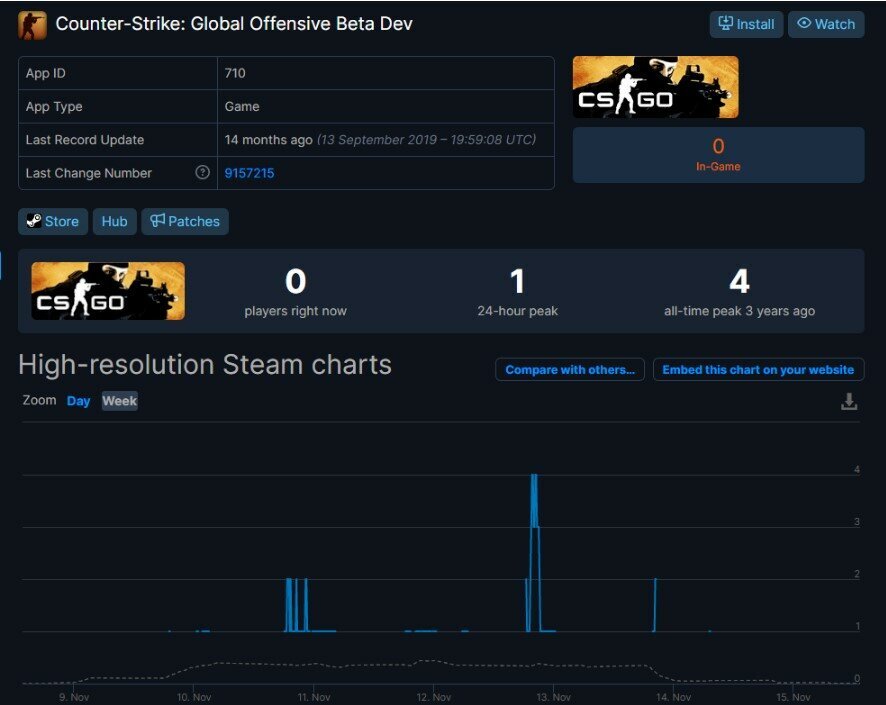Click the Watch button

coord(826,24)
